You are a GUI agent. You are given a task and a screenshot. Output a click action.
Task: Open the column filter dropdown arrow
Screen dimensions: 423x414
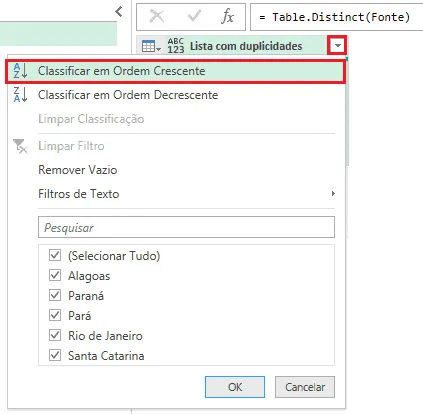pos(337,45)
